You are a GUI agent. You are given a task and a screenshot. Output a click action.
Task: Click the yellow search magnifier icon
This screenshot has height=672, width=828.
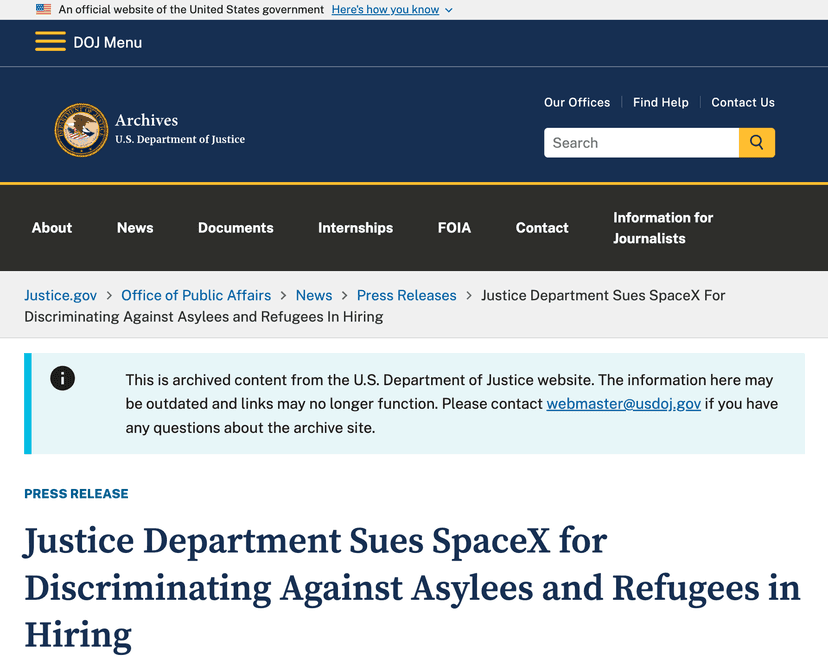pyautogui.click(x=757, y=142)
